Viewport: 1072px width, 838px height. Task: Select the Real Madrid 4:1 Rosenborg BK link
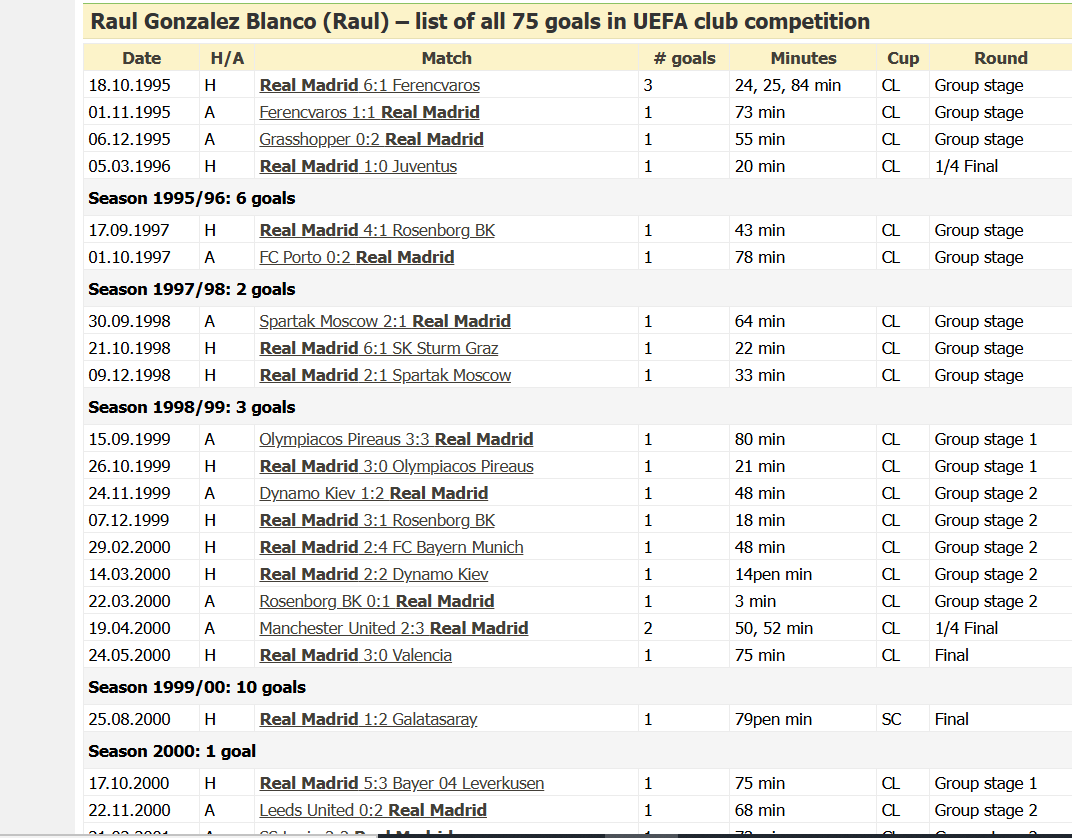[377, 231]
